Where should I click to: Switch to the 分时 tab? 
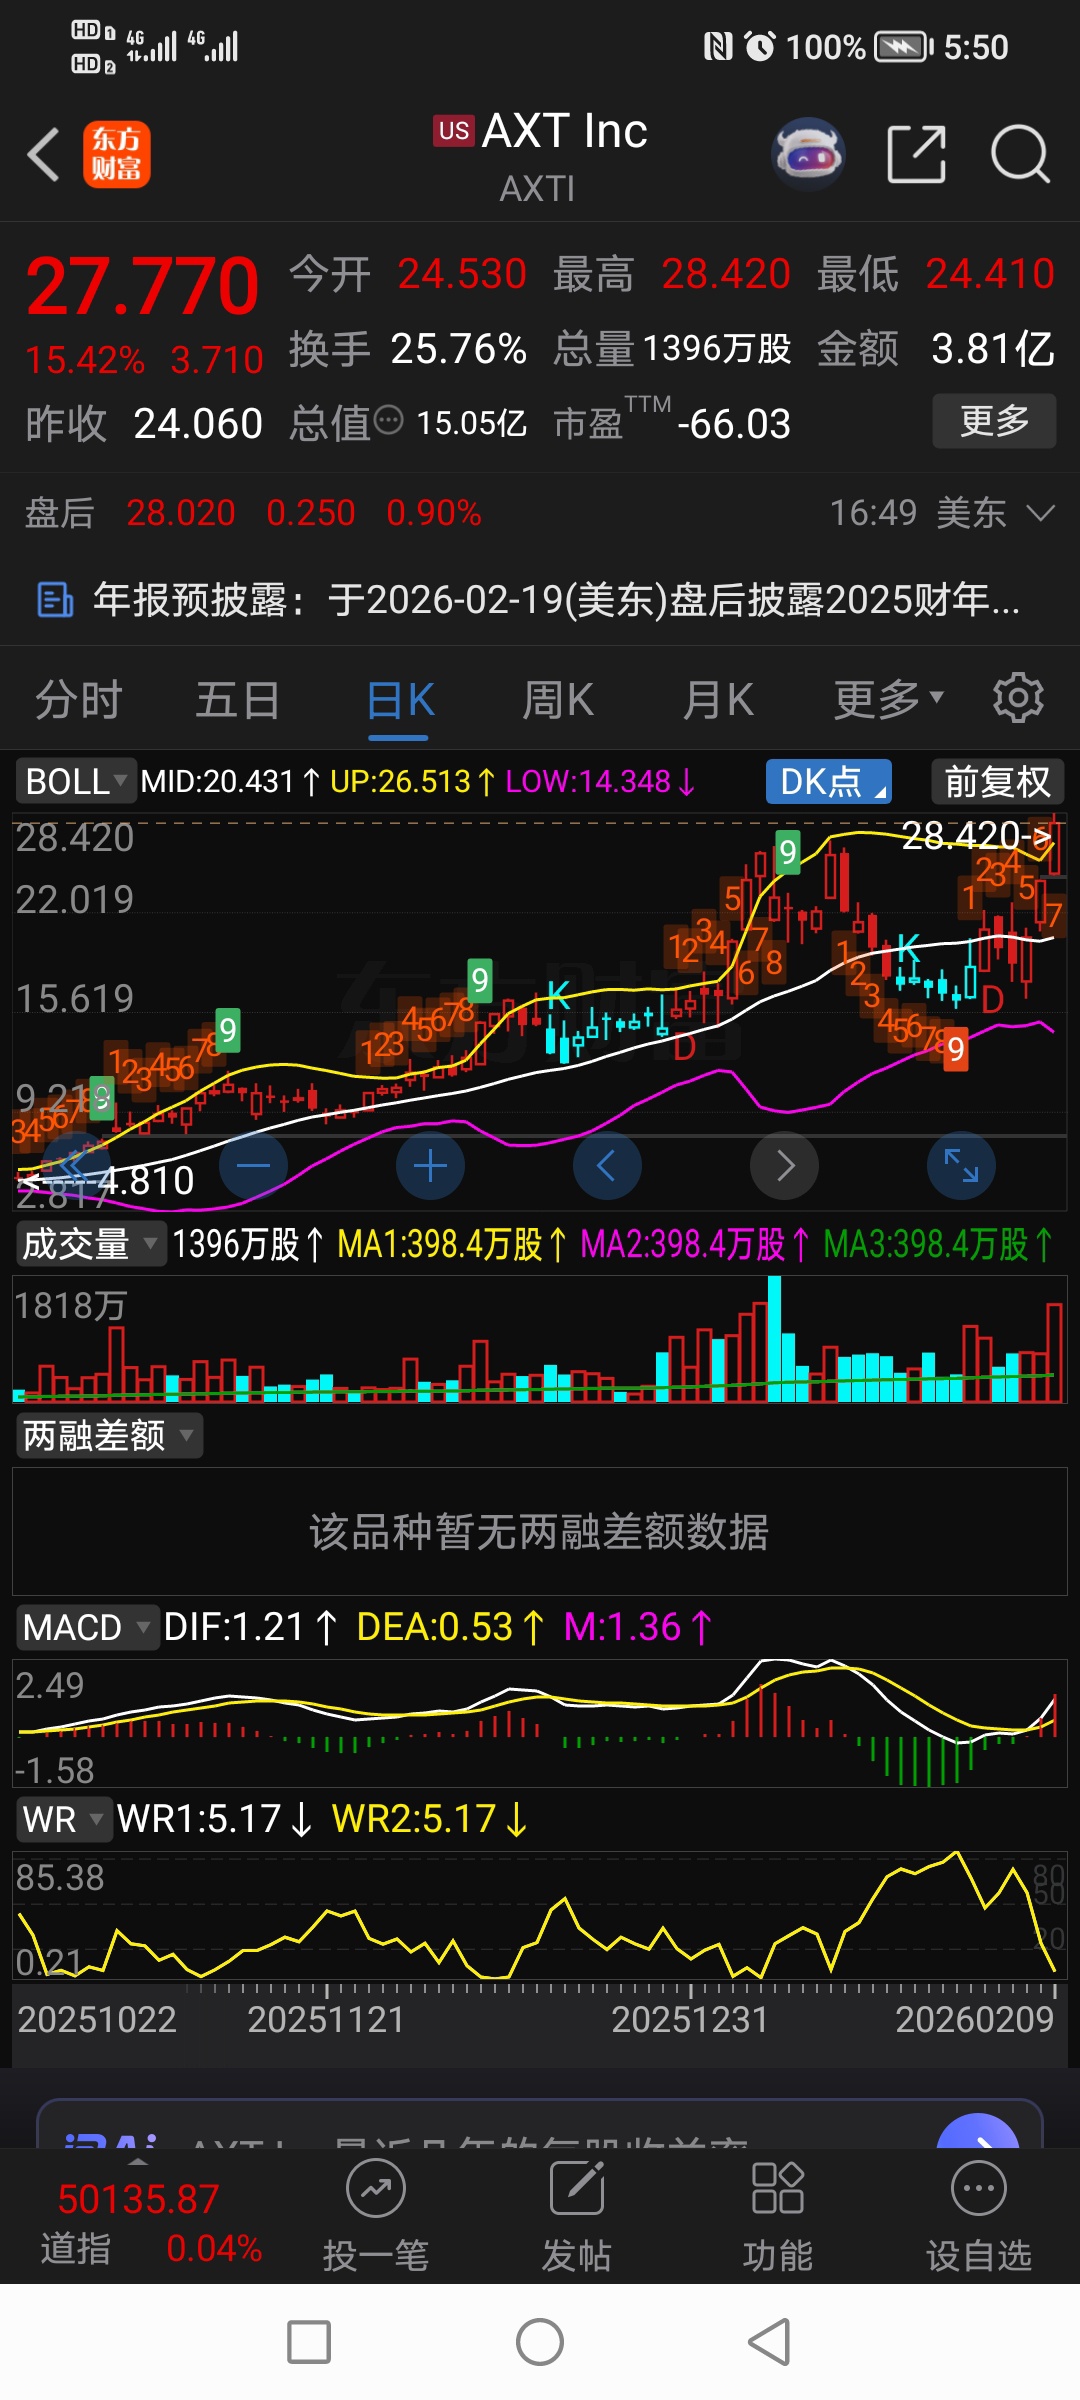pyautogui.click(x=79, y=699)
